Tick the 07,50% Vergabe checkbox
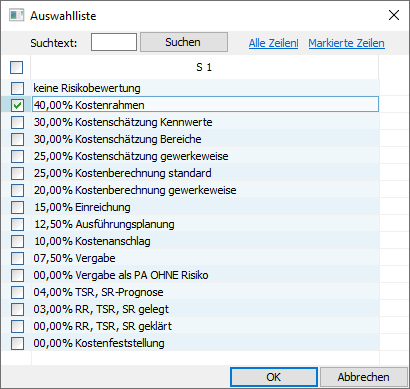The image size is (410, 389). pyautogui.click(x=17, y=258)
